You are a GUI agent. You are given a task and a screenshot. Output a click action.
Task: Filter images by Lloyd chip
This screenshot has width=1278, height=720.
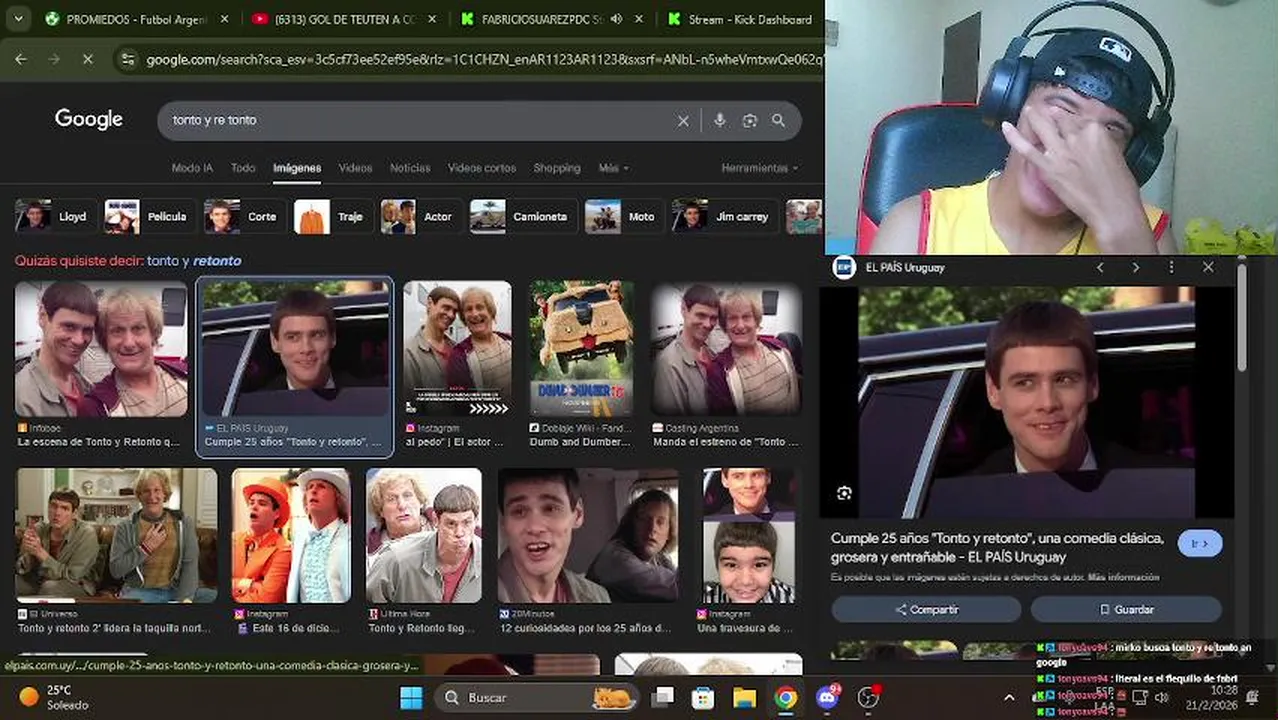(55, 216)
